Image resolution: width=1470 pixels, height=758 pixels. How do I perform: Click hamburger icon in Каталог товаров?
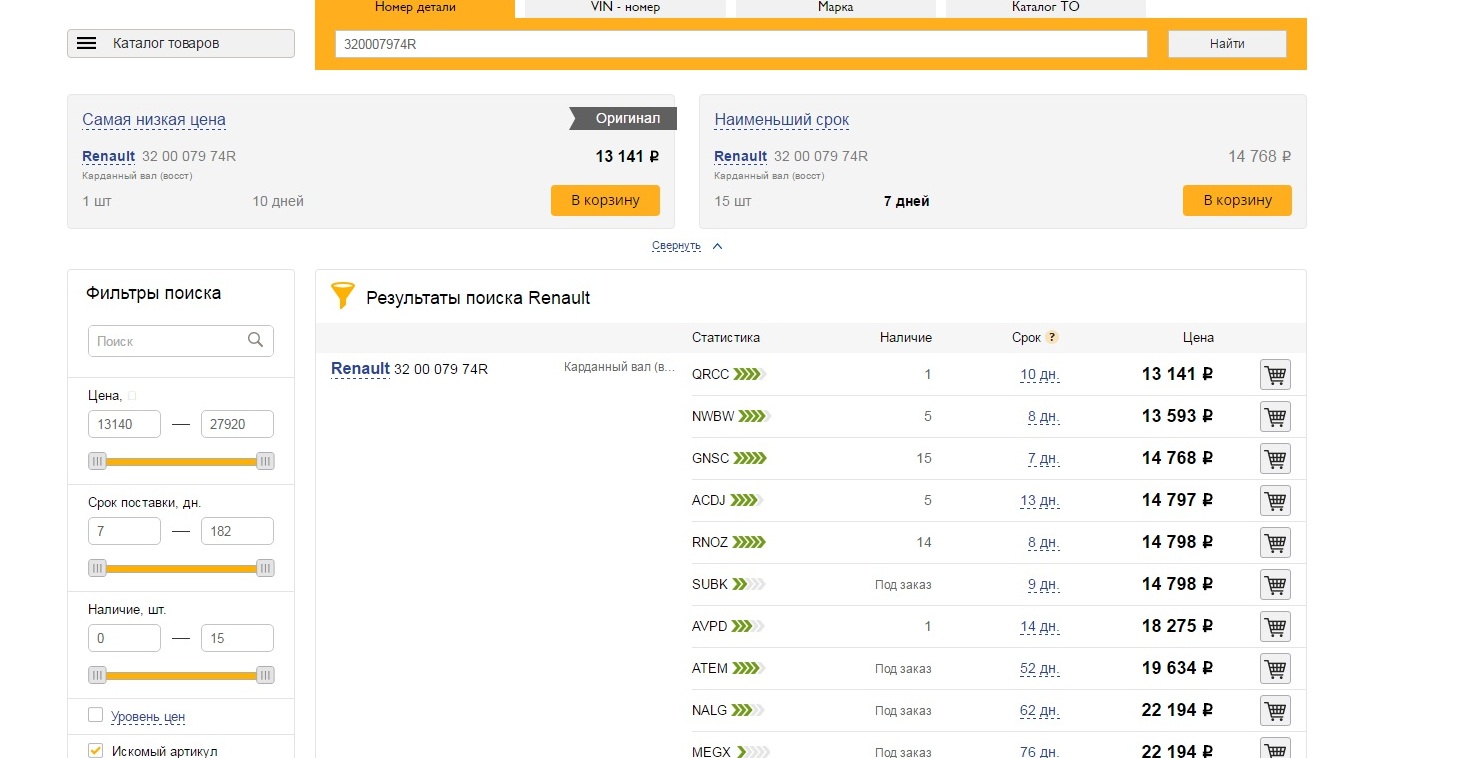pyautogui.click(x=87, y=43)
